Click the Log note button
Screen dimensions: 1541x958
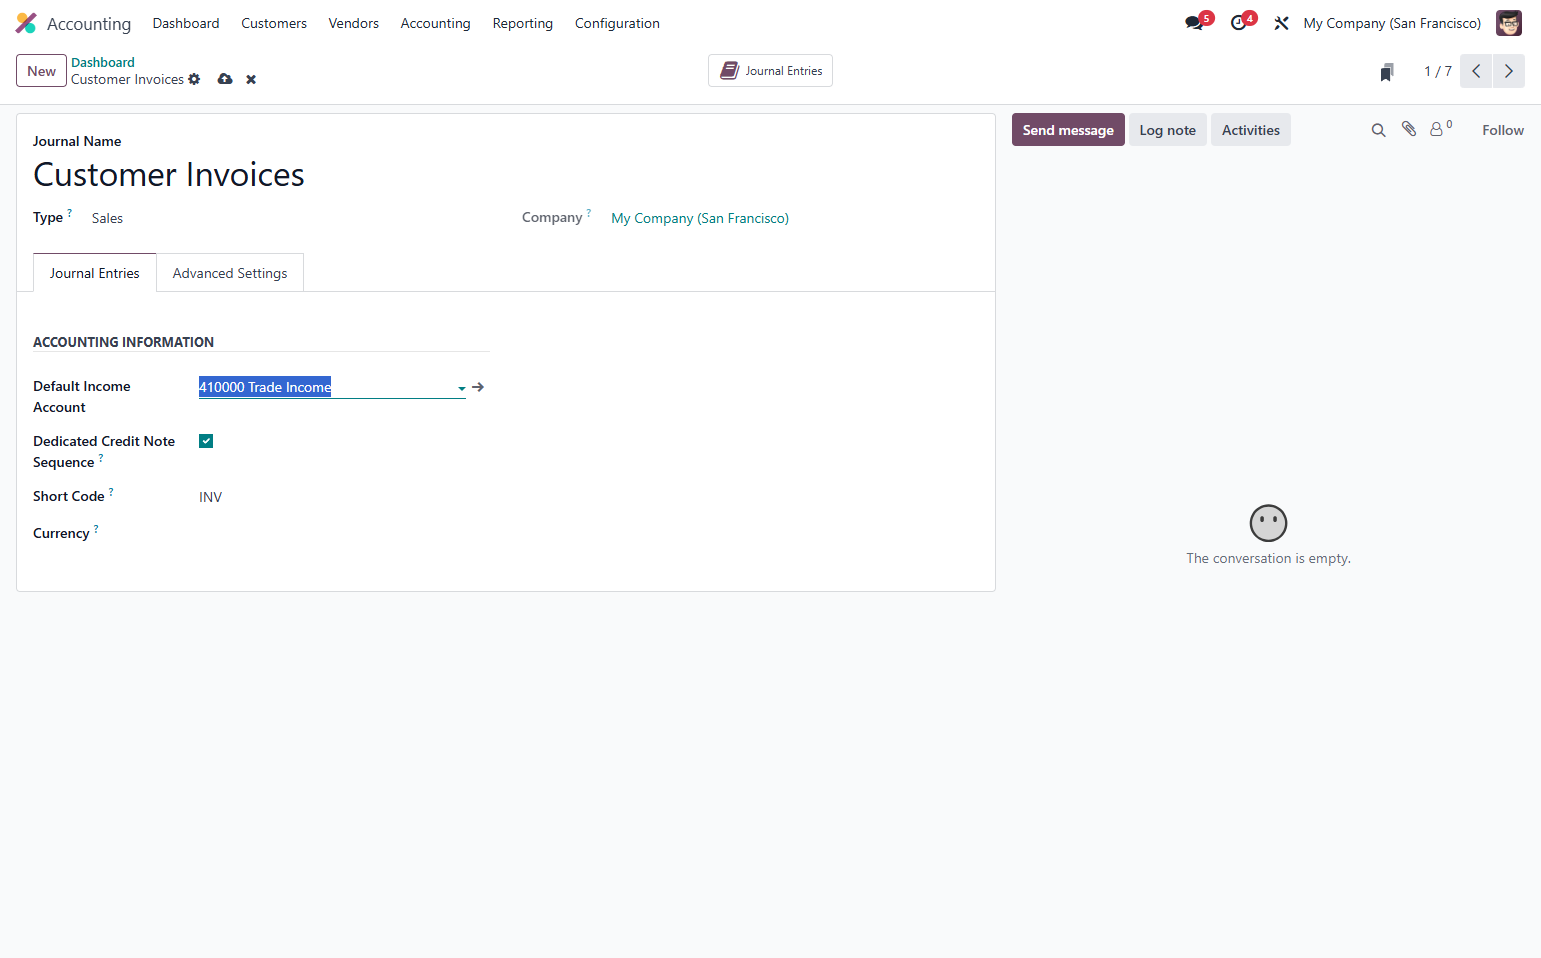pyautogui.click(x=1168, y=130)
